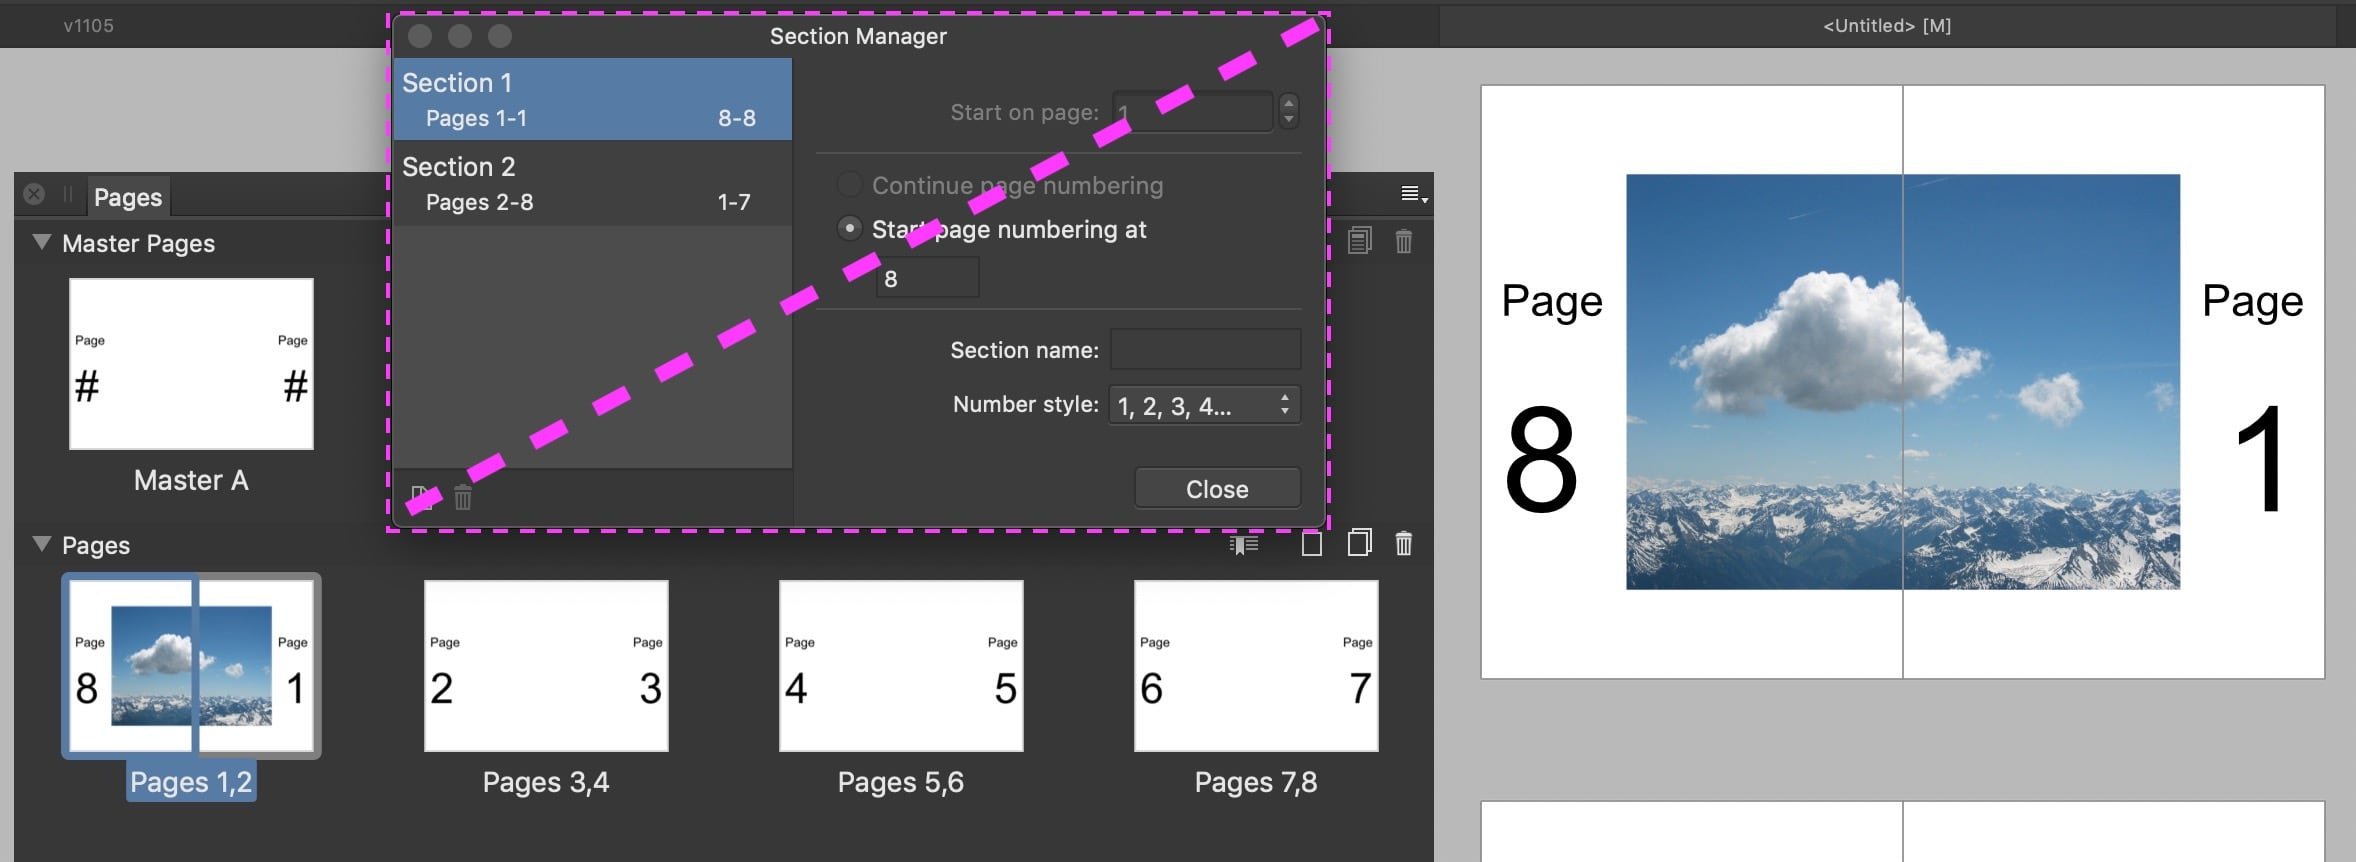Open the Pages panel options menu icon
Screen dimensions: 2356x862
pos(1413,194)
